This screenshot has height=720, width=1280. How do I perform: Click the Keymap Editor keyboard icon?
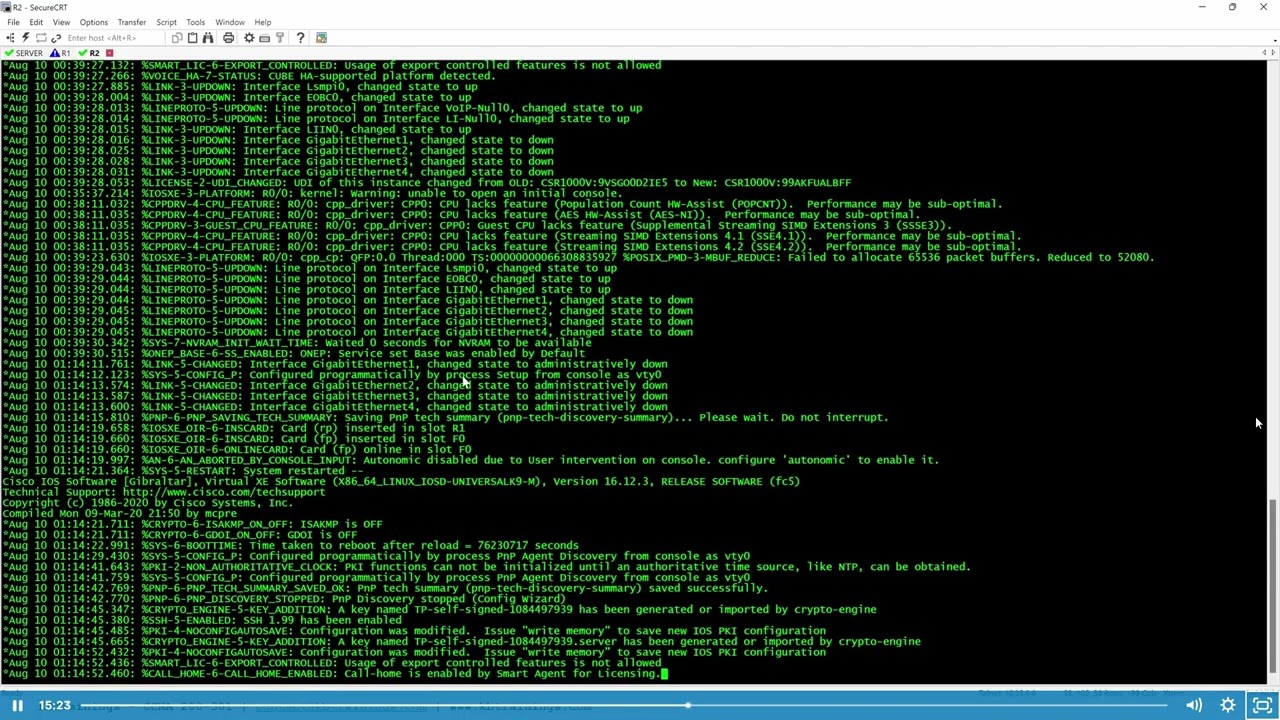coord(264,38)
